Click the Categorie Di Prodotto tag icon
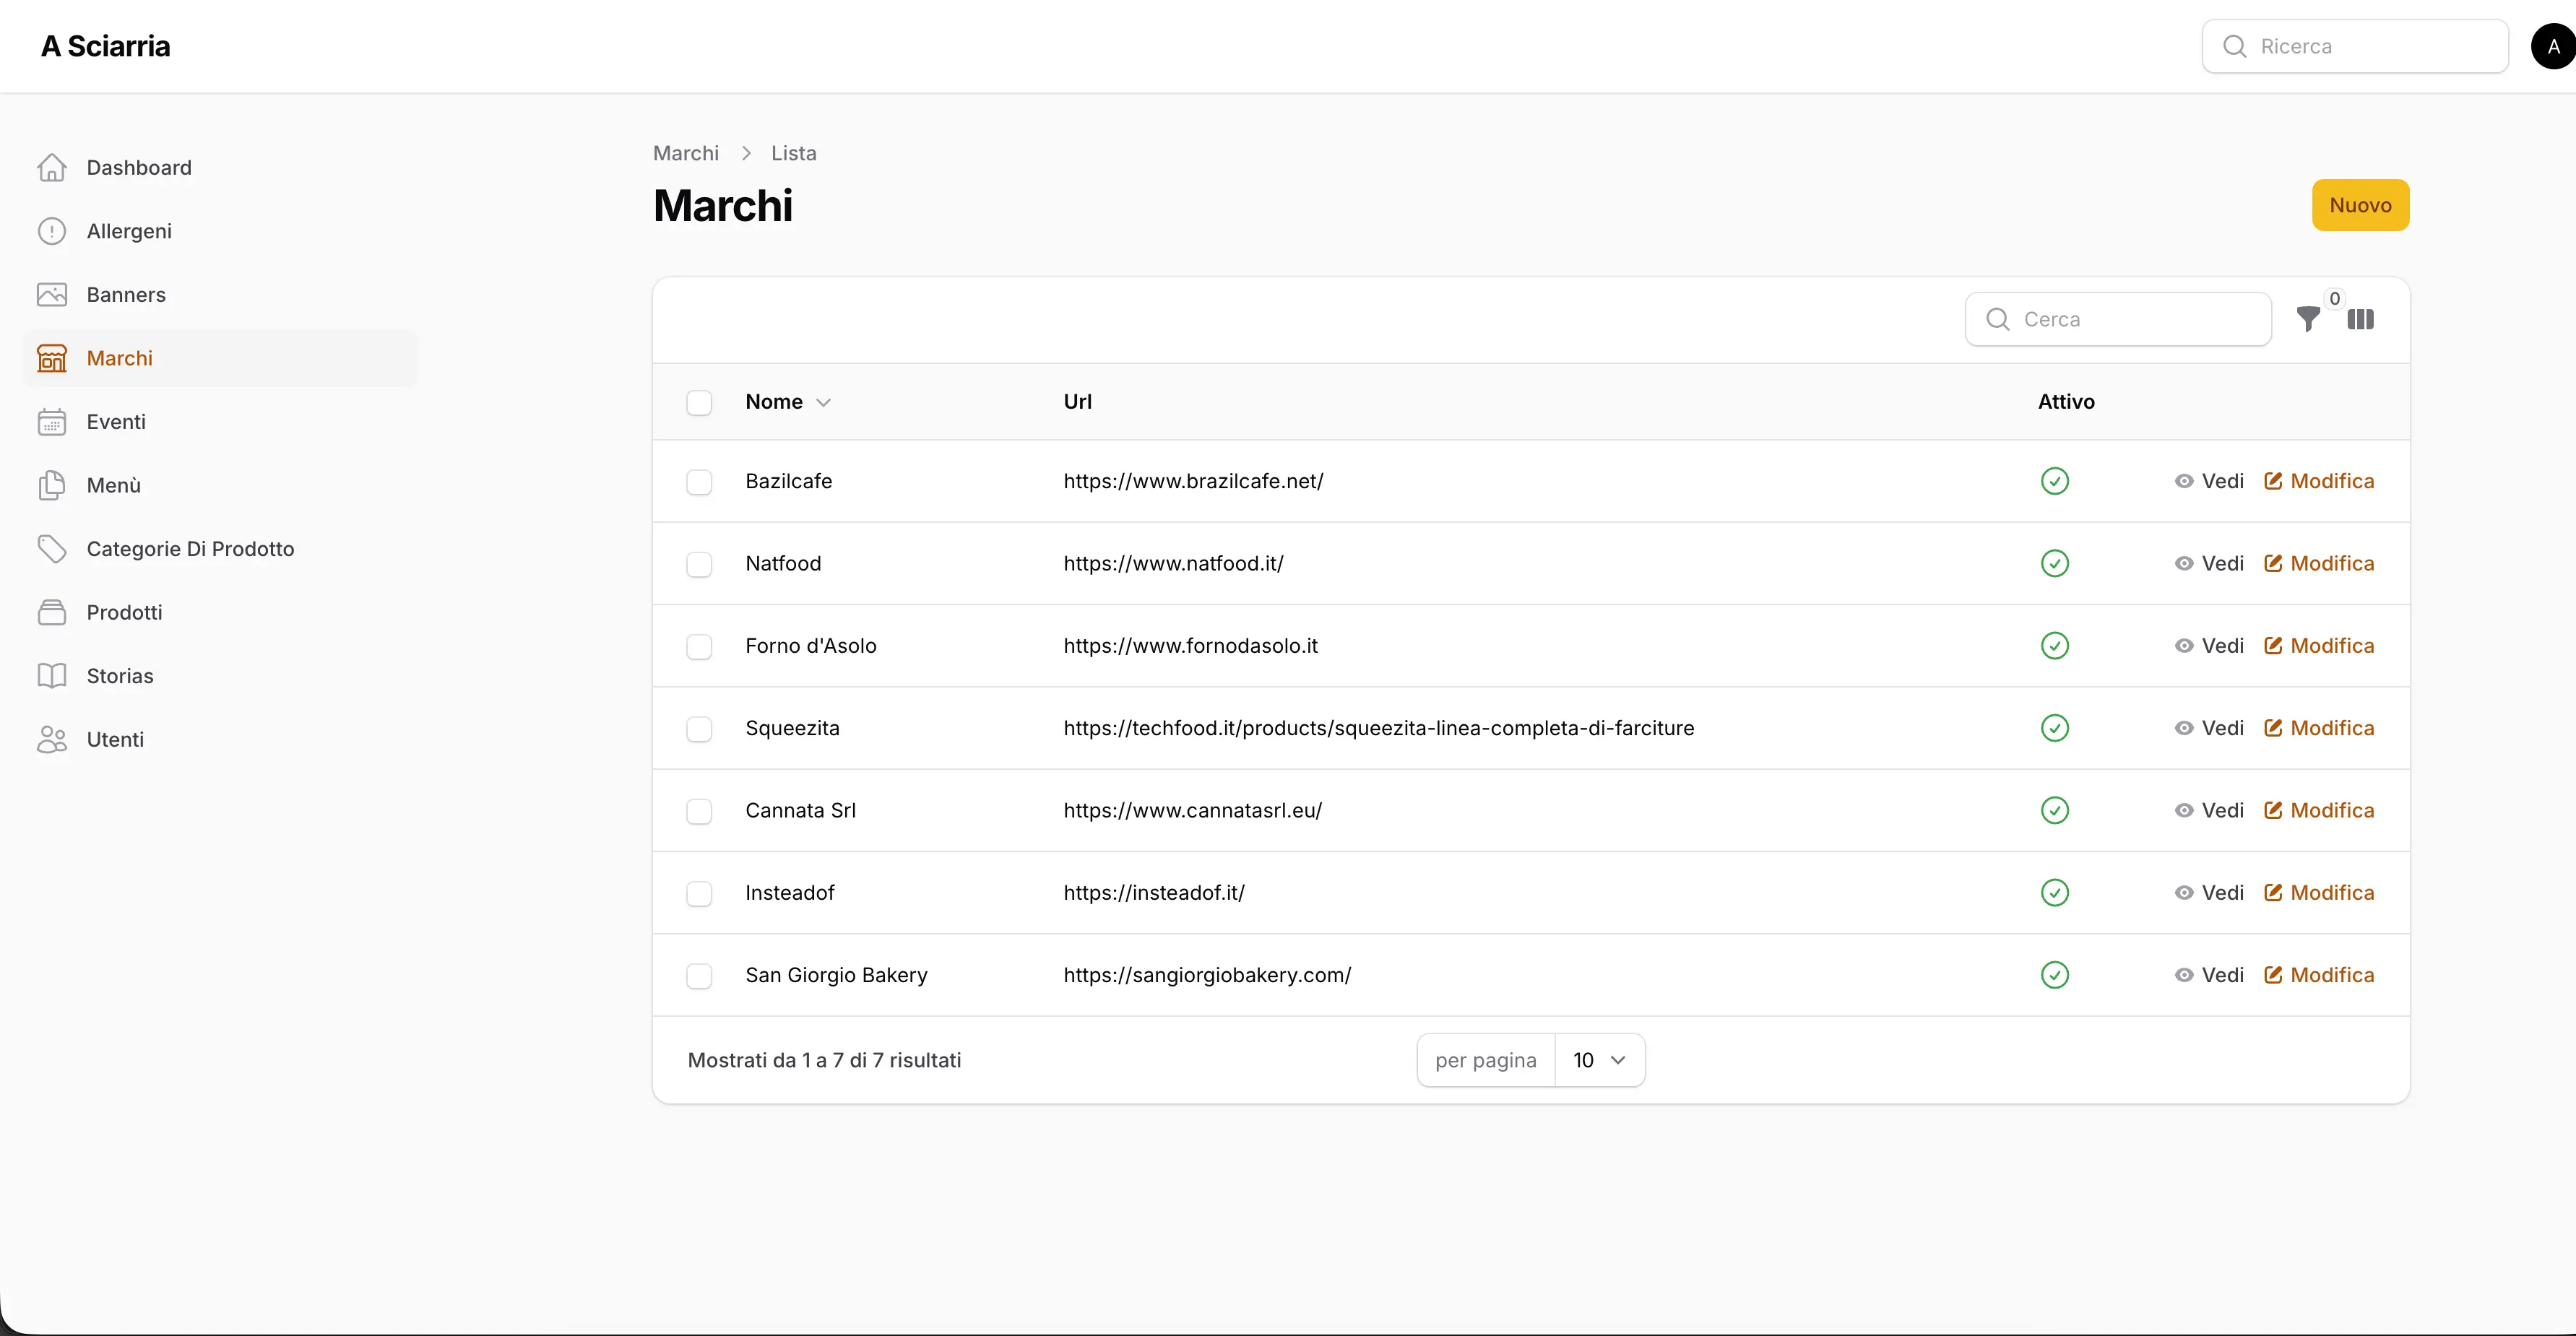2576x1336 pixels. point(52,549)
